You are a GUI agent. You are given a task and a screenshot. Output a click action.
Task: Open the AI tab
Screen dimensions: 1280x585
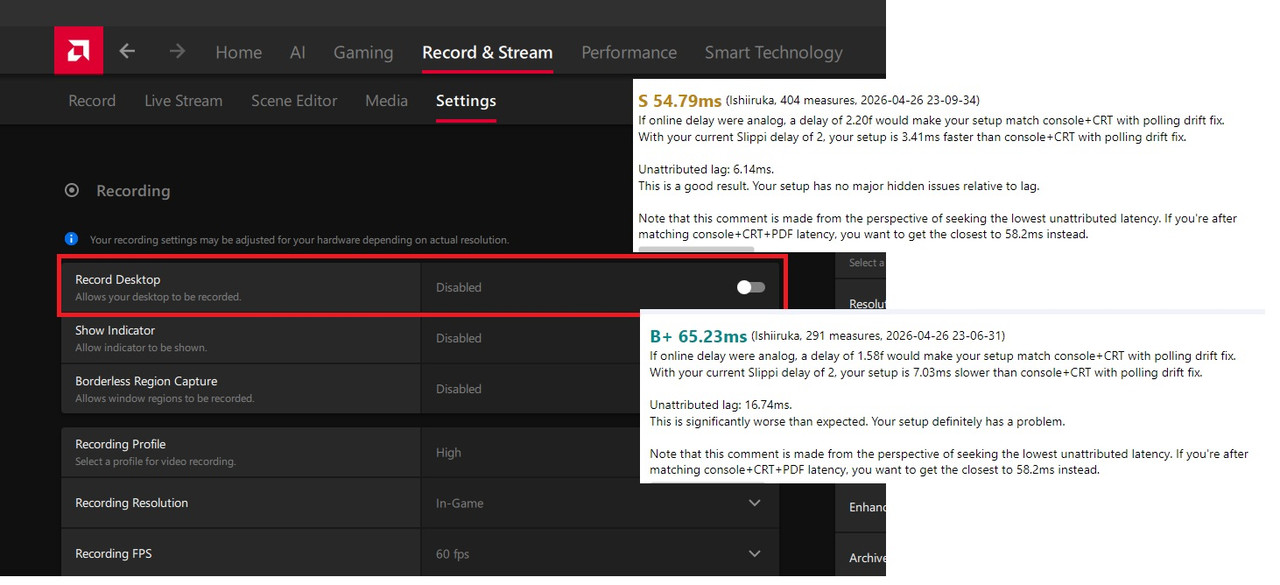pyautogui.click(x=298, y=52)
